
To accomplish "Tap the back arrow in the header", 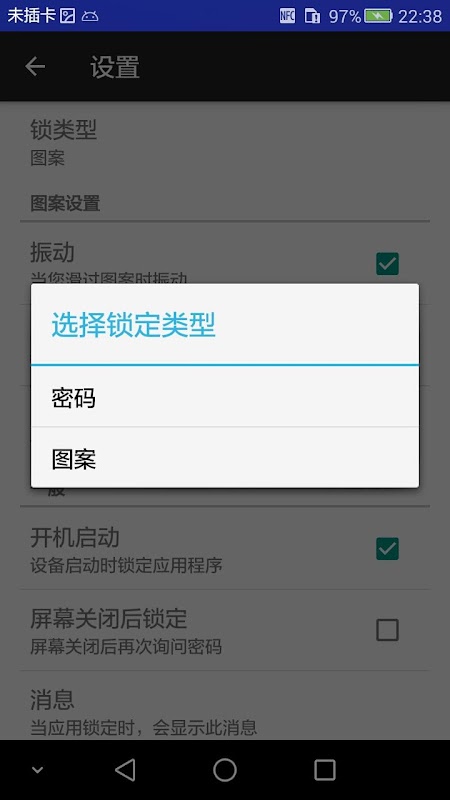I will coord(35,66).
